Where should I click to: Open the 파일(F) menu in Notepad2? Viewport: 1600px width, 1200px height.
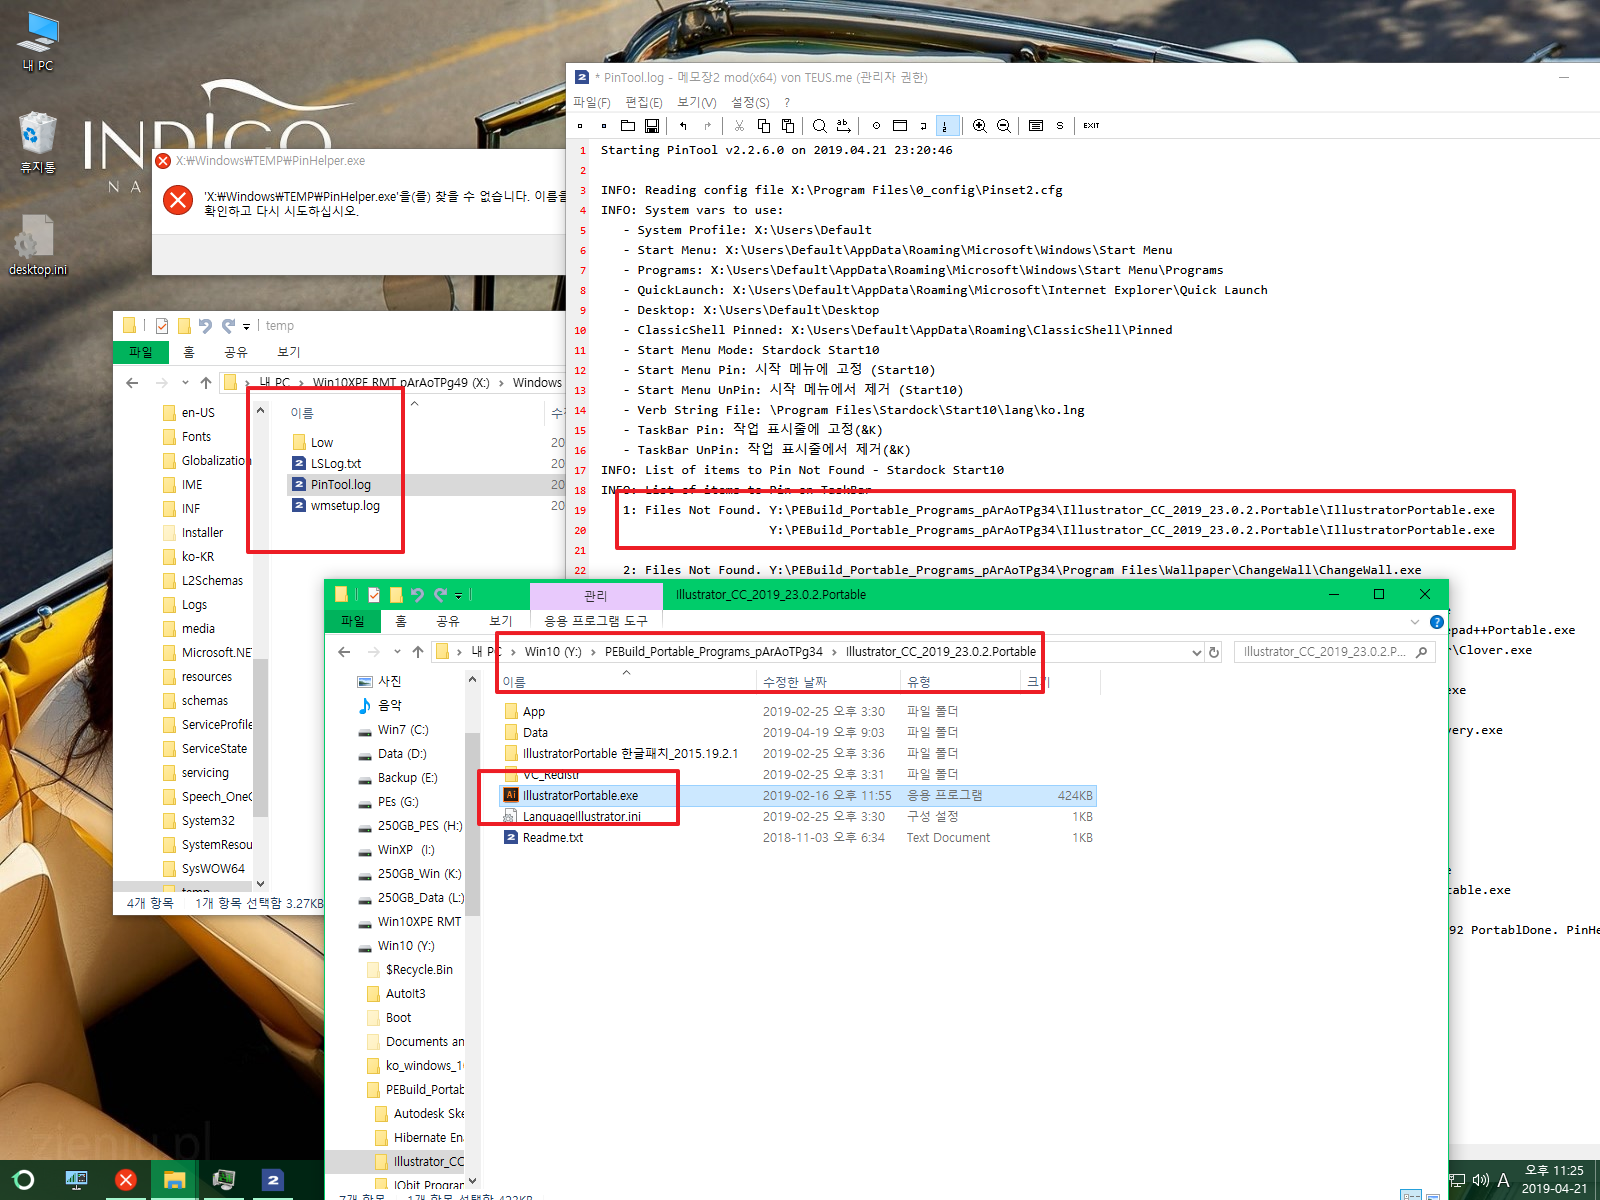(x=591, y=103)
